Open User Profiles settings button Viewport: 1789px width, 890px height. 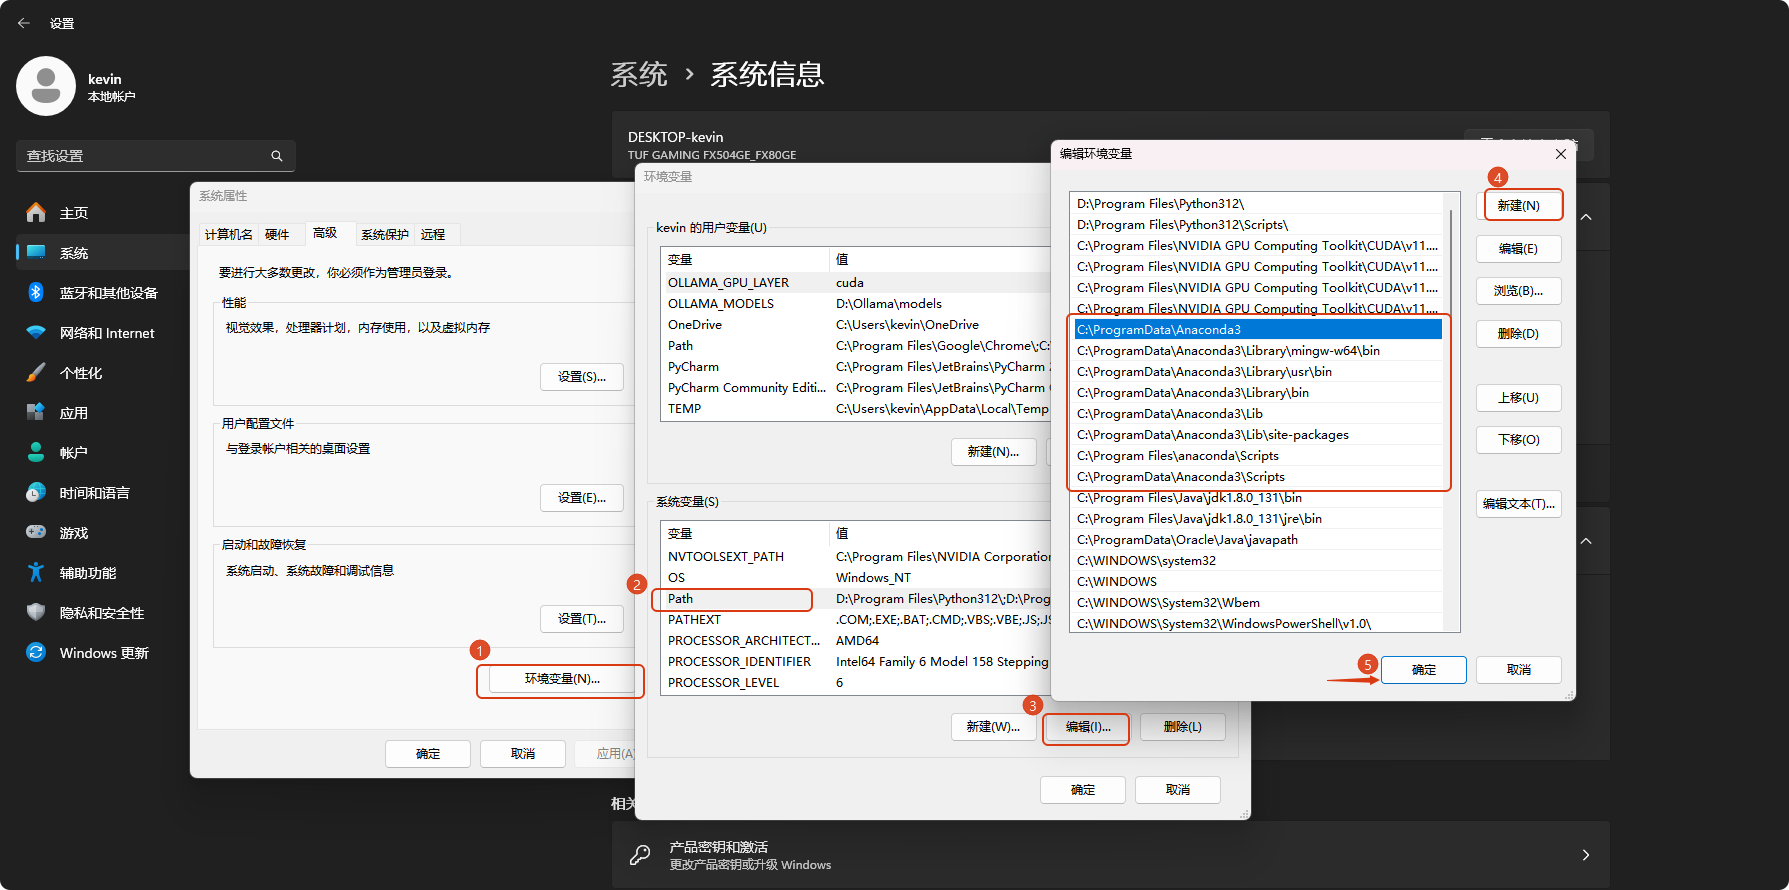pyautogui.click(x=582, y=498)
